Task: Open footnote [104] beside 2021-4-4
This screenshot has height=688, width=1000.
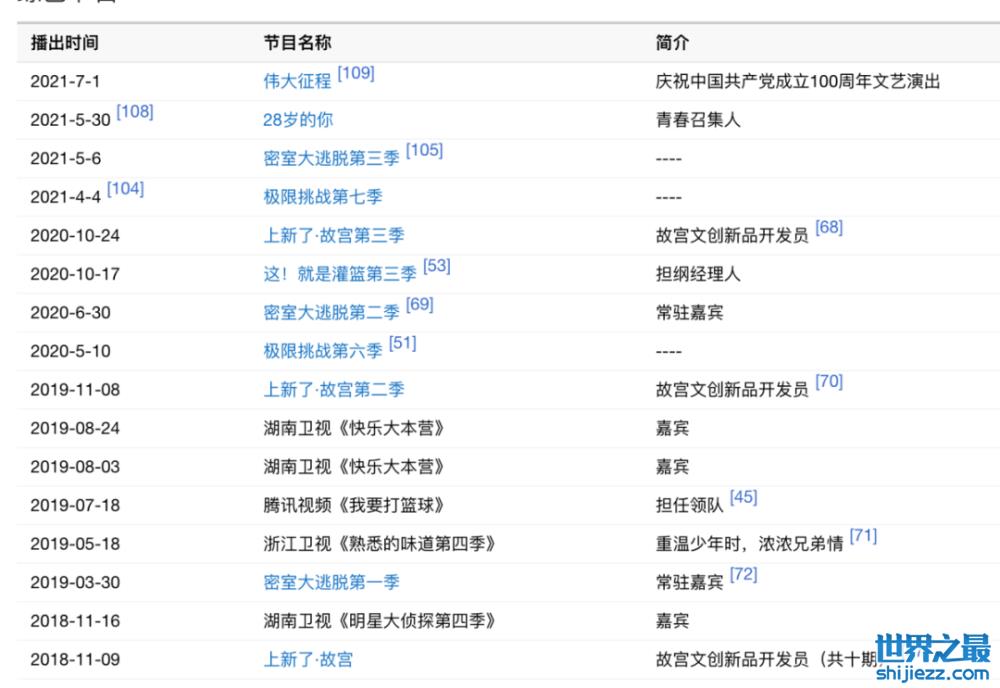Action: pos(125,188)
